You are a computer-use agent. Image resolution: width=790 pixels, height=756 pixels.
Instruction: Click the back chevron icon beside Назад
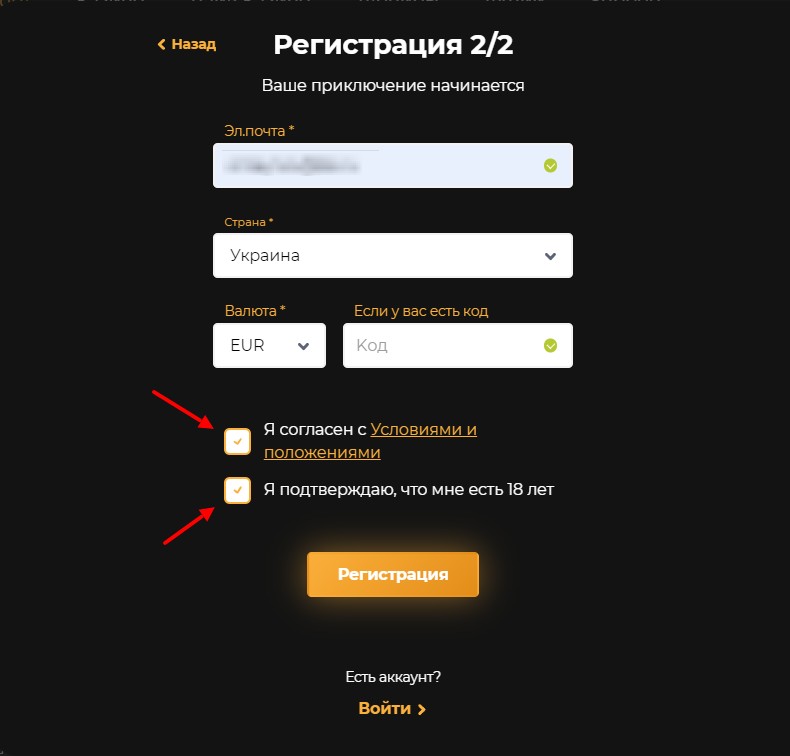coord(161,44)
